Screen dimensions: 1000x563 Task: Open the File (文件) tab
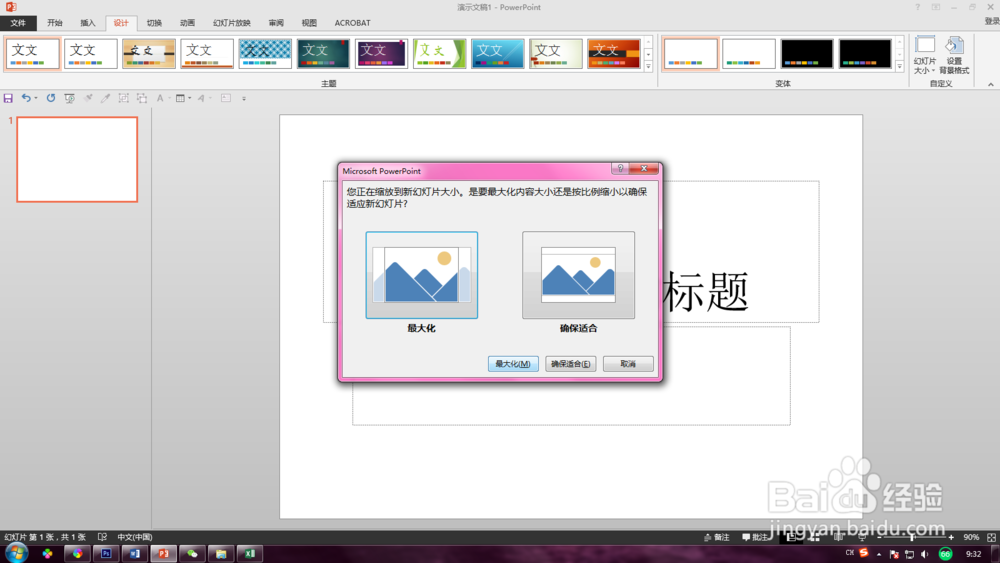(18, 23)
